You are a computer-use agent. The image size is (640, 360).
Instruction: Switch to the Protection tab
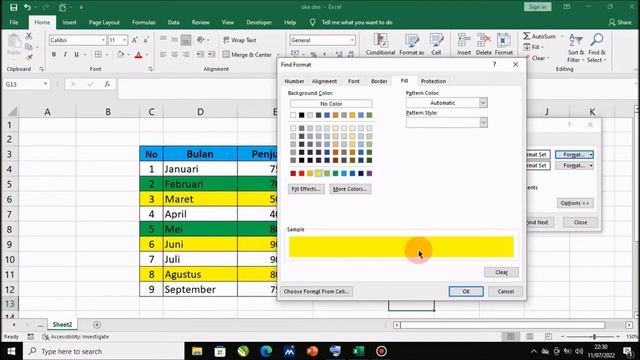click(433, 81)
